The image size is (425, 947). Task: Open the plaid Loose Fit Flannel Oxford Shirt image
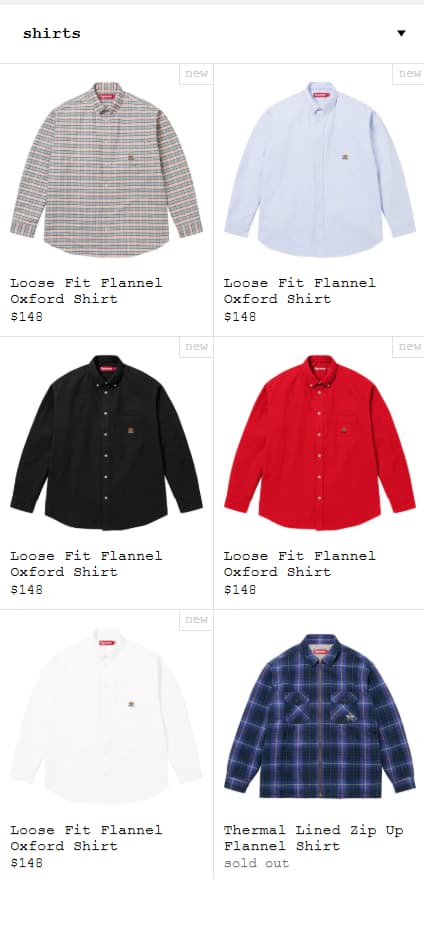[106, 169]
